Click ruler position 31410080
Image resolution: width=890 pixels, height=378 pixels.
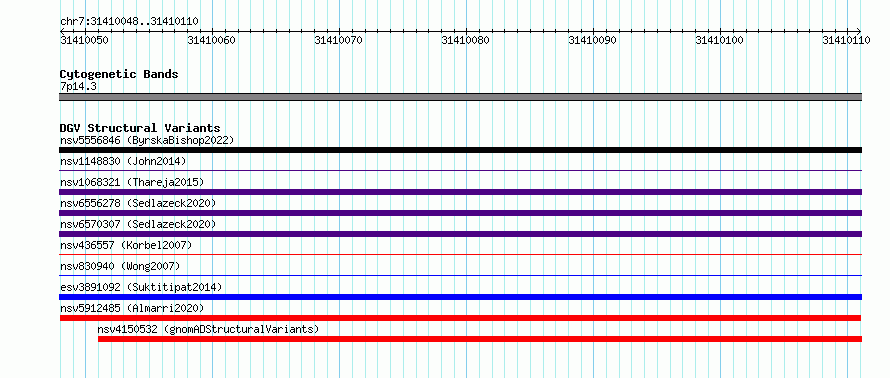pyautogui.click(x=465, y=40)
